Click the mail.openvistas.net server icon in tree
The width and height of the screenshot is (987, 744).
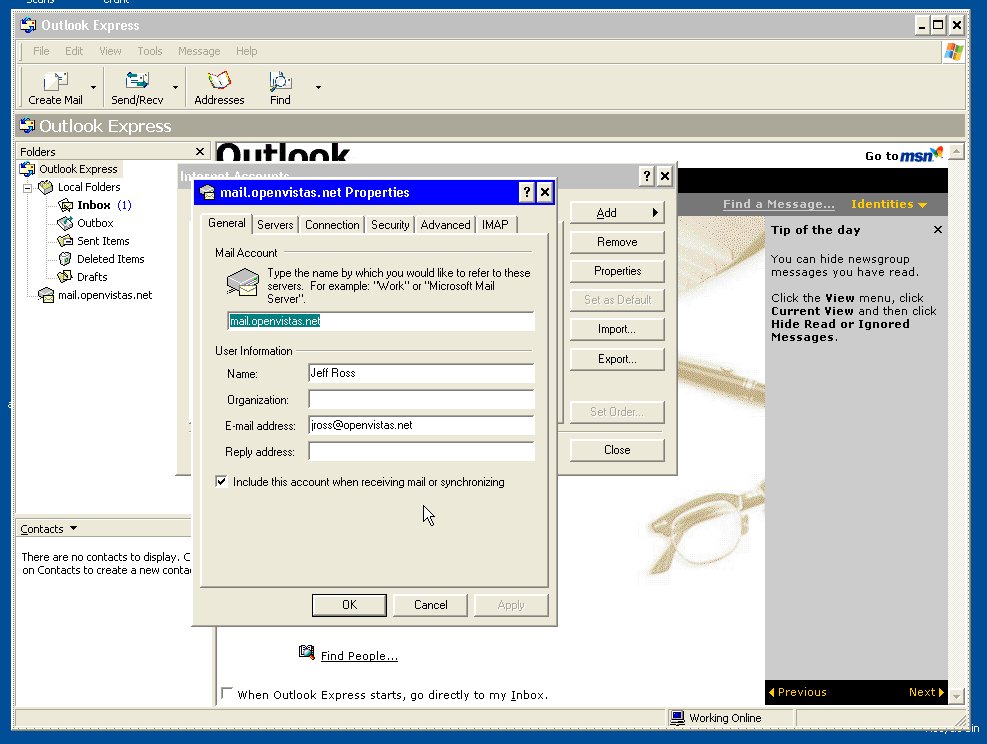(x=46, y=295)
